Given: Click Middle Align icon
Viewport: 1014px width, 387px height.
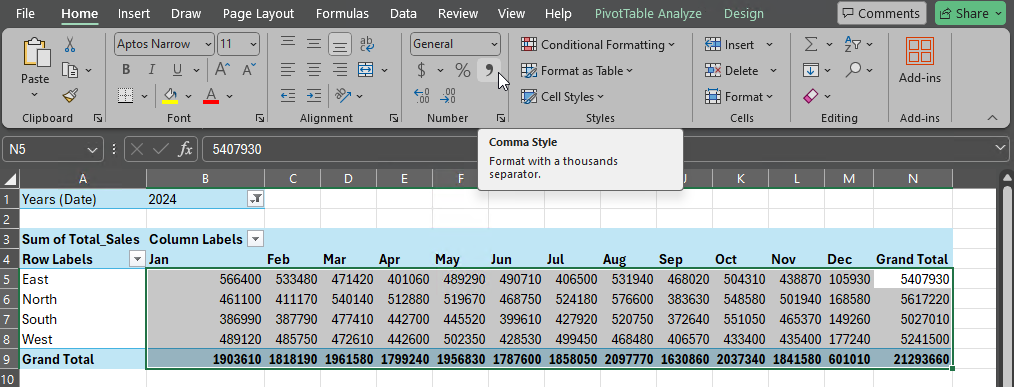Looking at the screenshot, I should 314,44.
